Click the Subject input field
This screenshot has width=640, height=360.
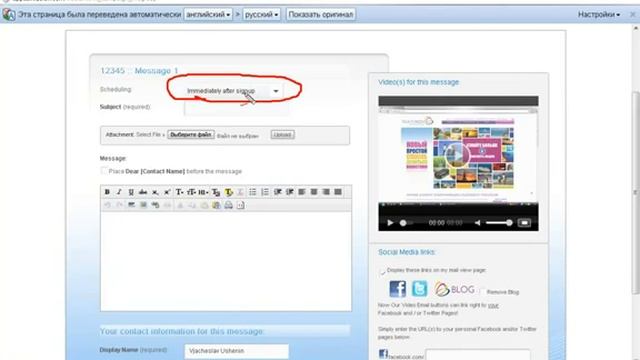[x=237, y=108]
